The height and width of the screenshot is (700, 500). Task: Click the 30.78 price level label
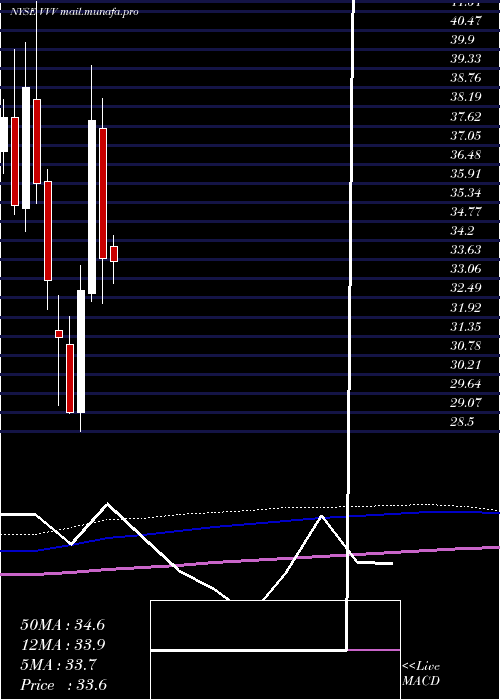466,346
